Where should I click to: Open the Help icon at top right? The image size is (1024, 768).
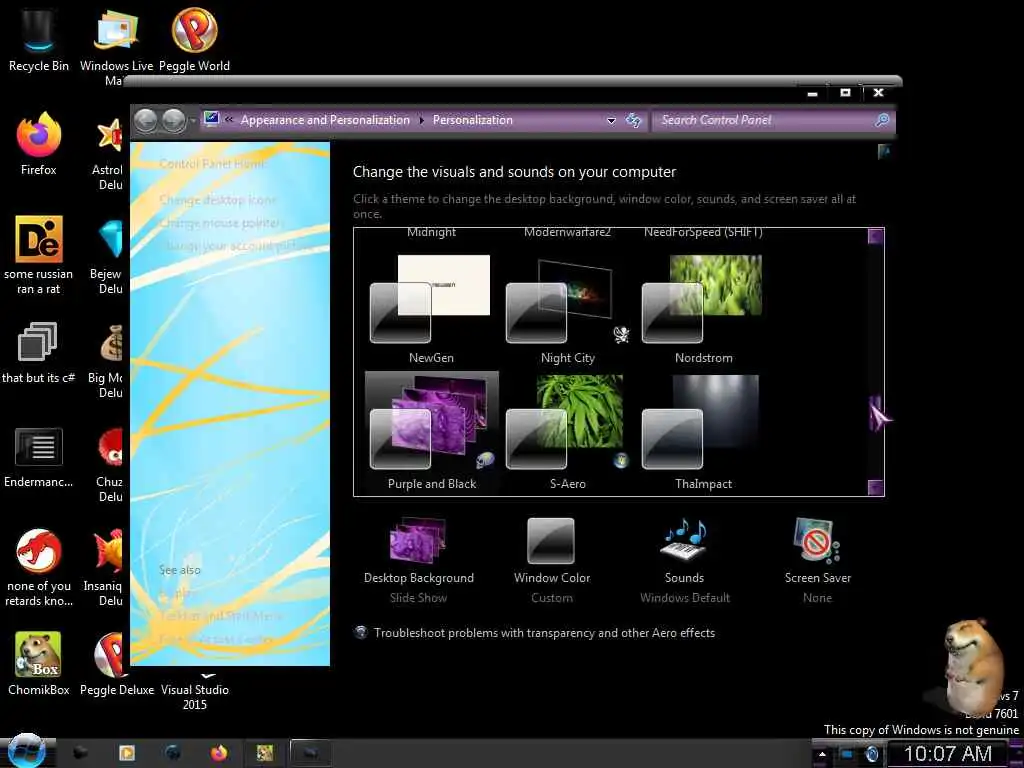[x=884, y=152]
